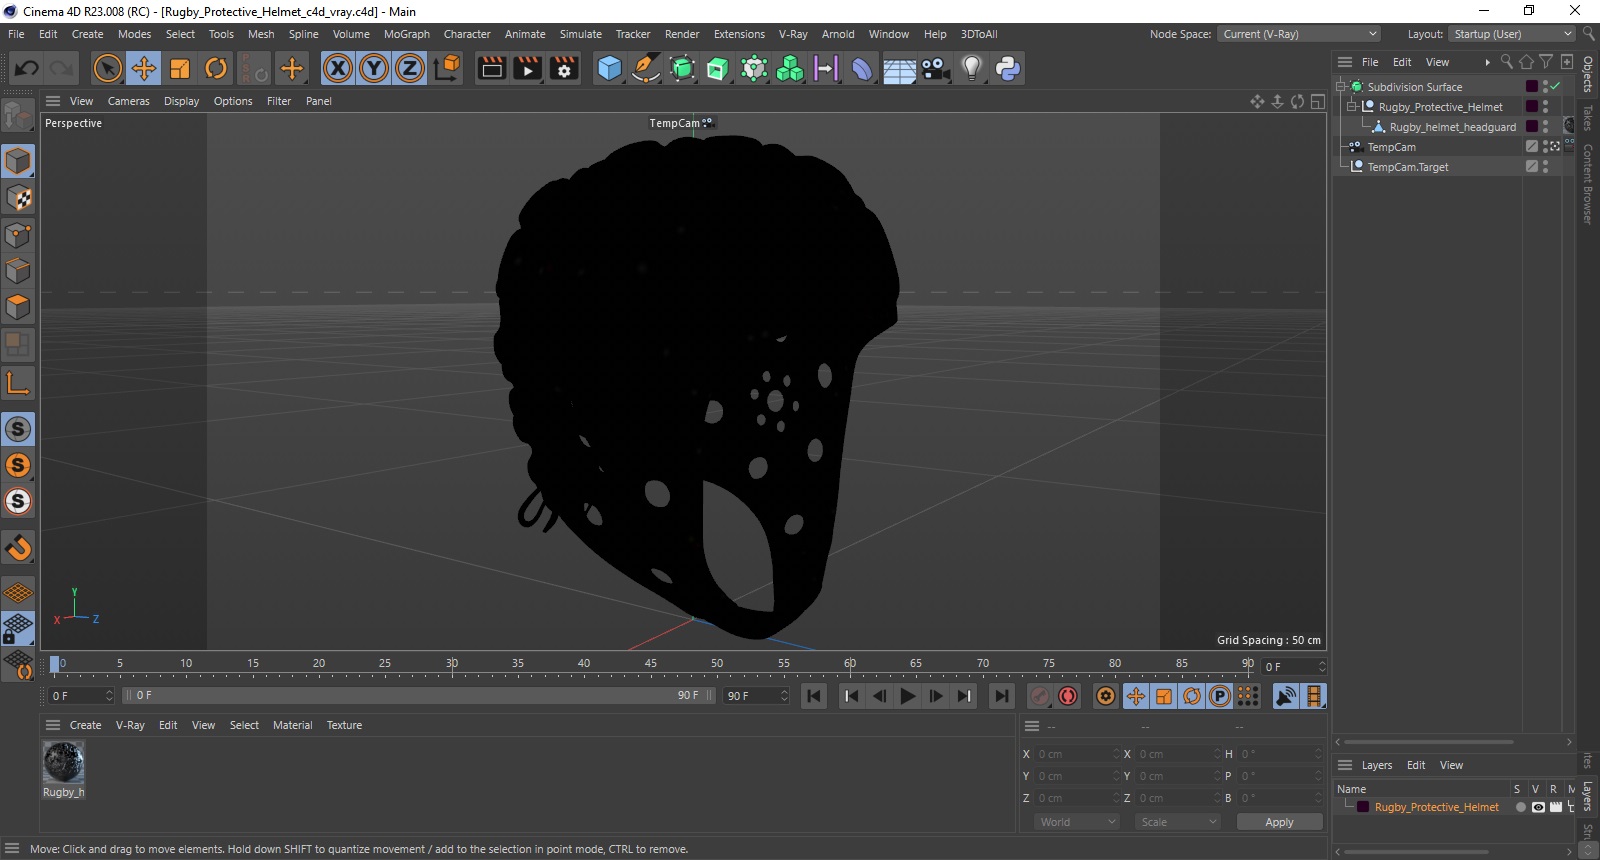Click Subdivision Surface layer color swatch
The height and width of the screenshot is (860, 1600).
point(1531,87)
